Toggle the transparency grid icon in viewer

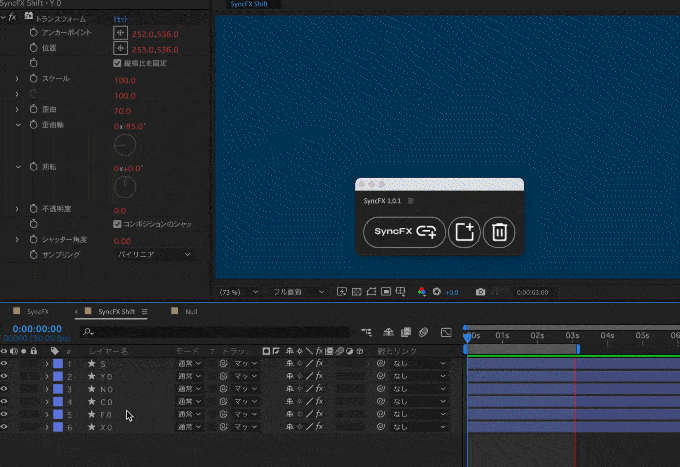click(x=356, y=292)
